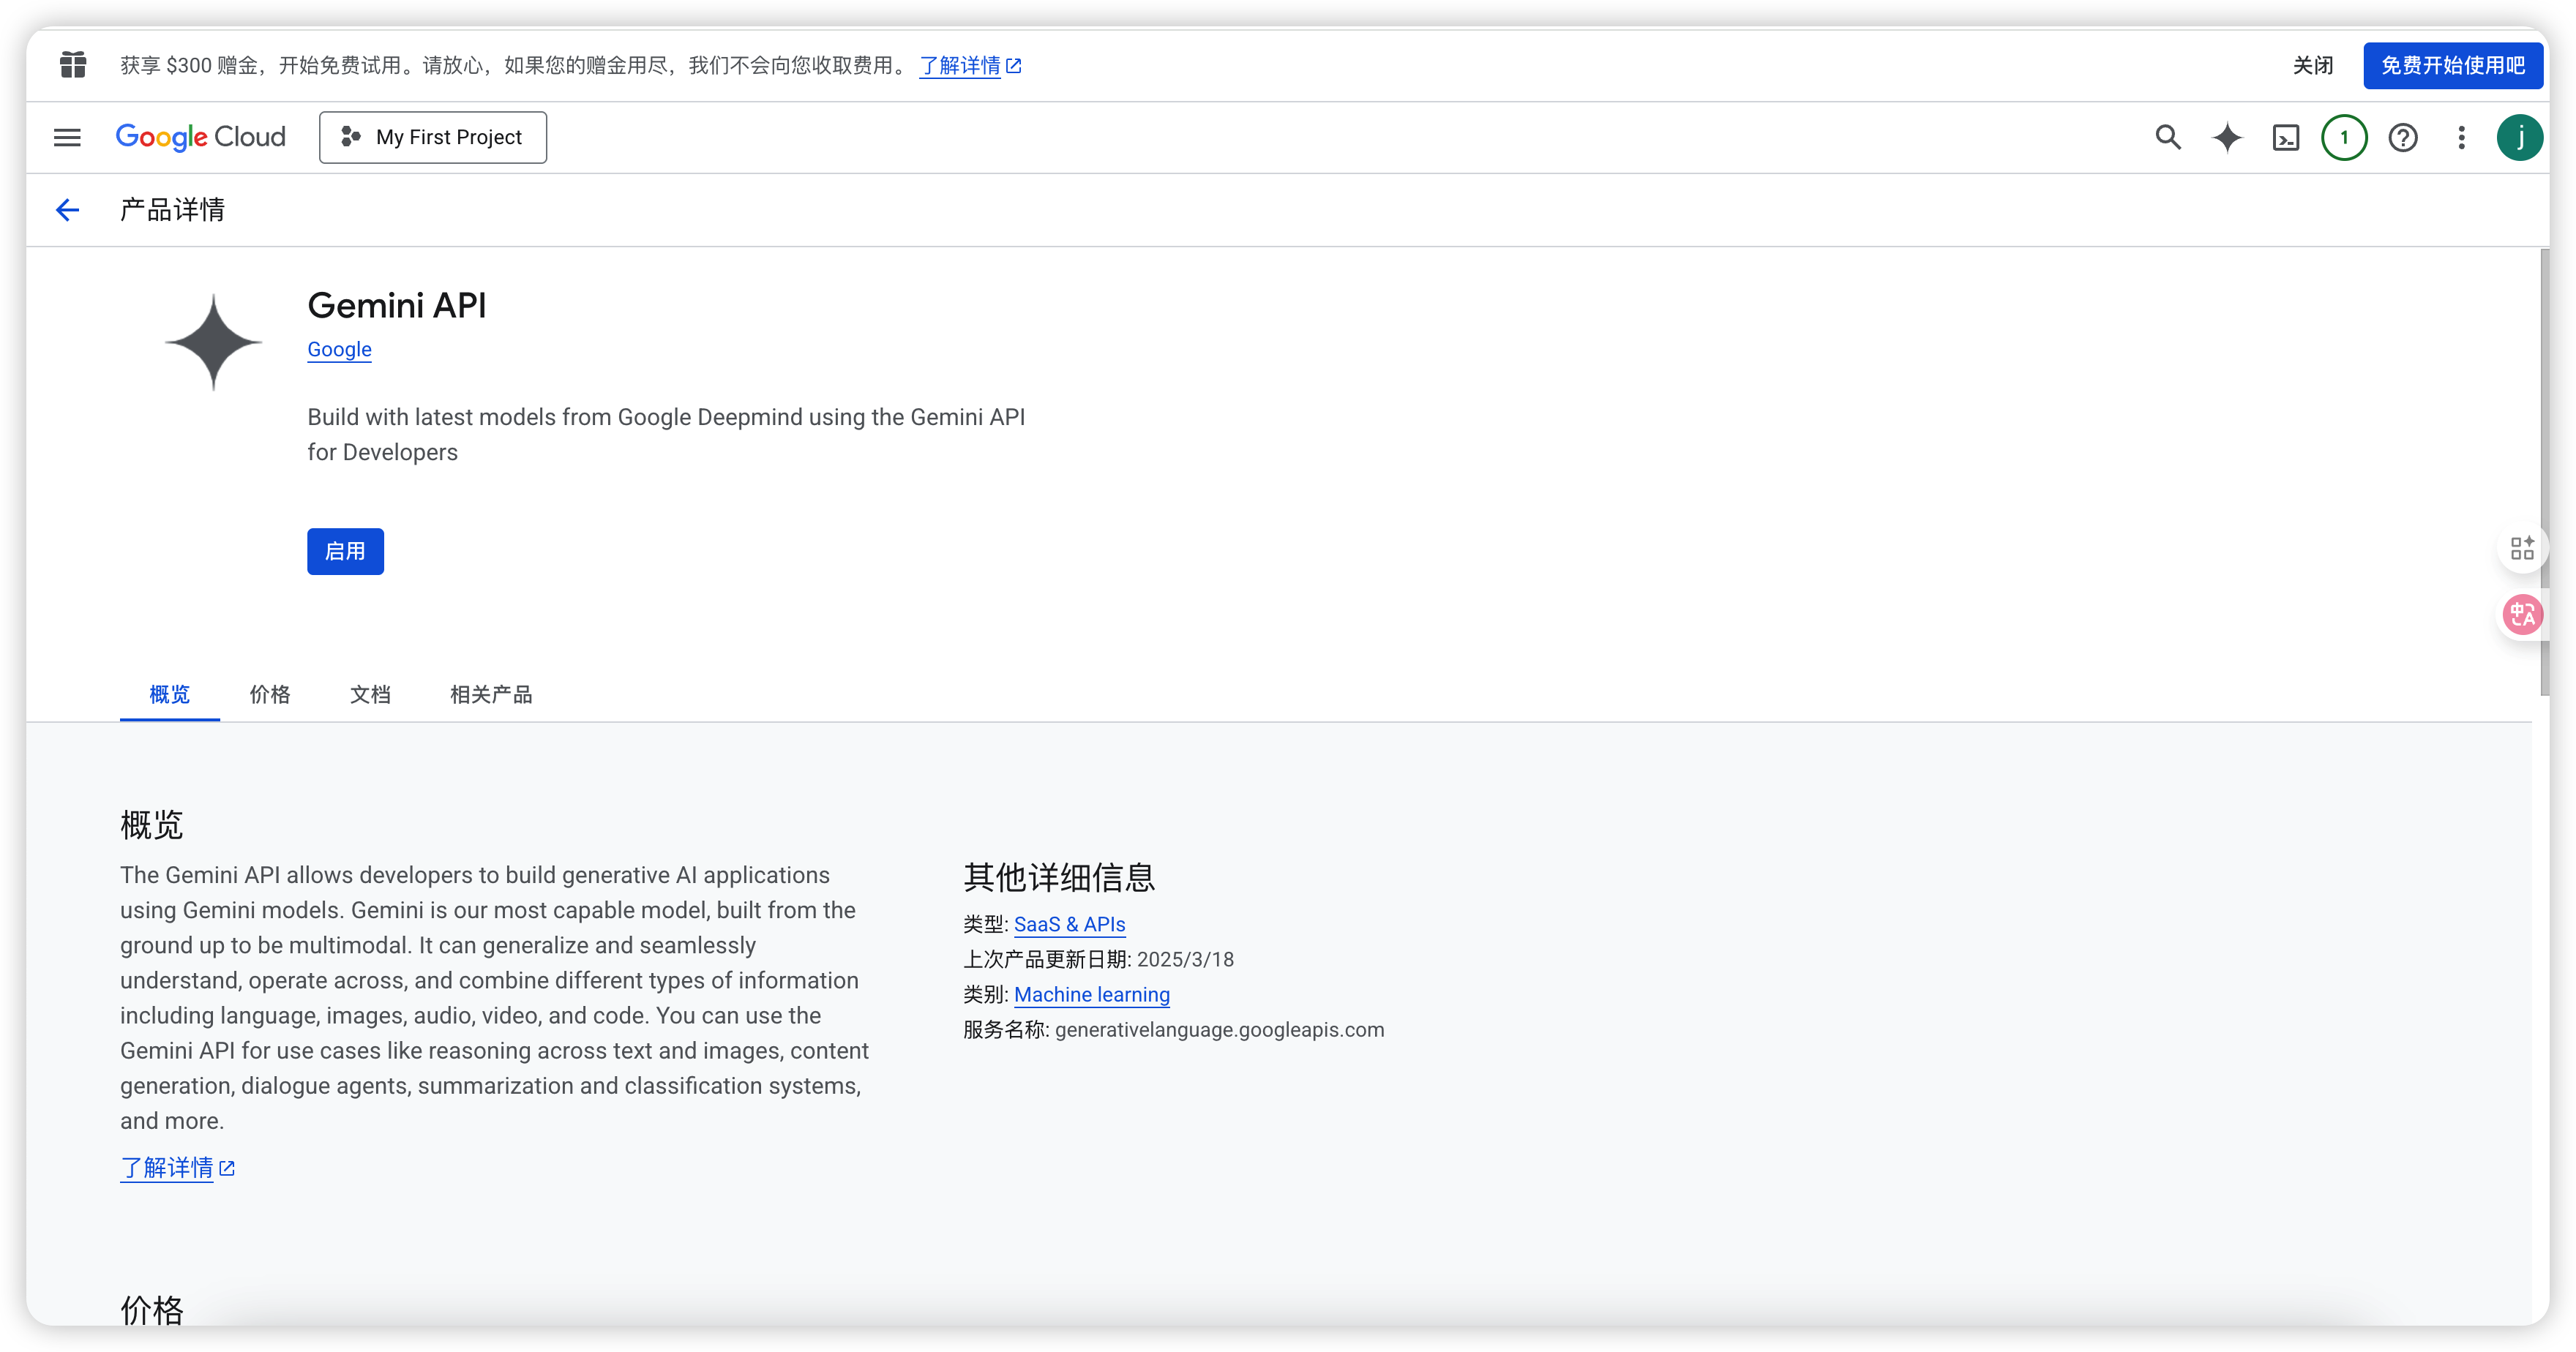Open the account avatar labeled j
Screen dimensions: 2576x1352
tap(2519, 137)
